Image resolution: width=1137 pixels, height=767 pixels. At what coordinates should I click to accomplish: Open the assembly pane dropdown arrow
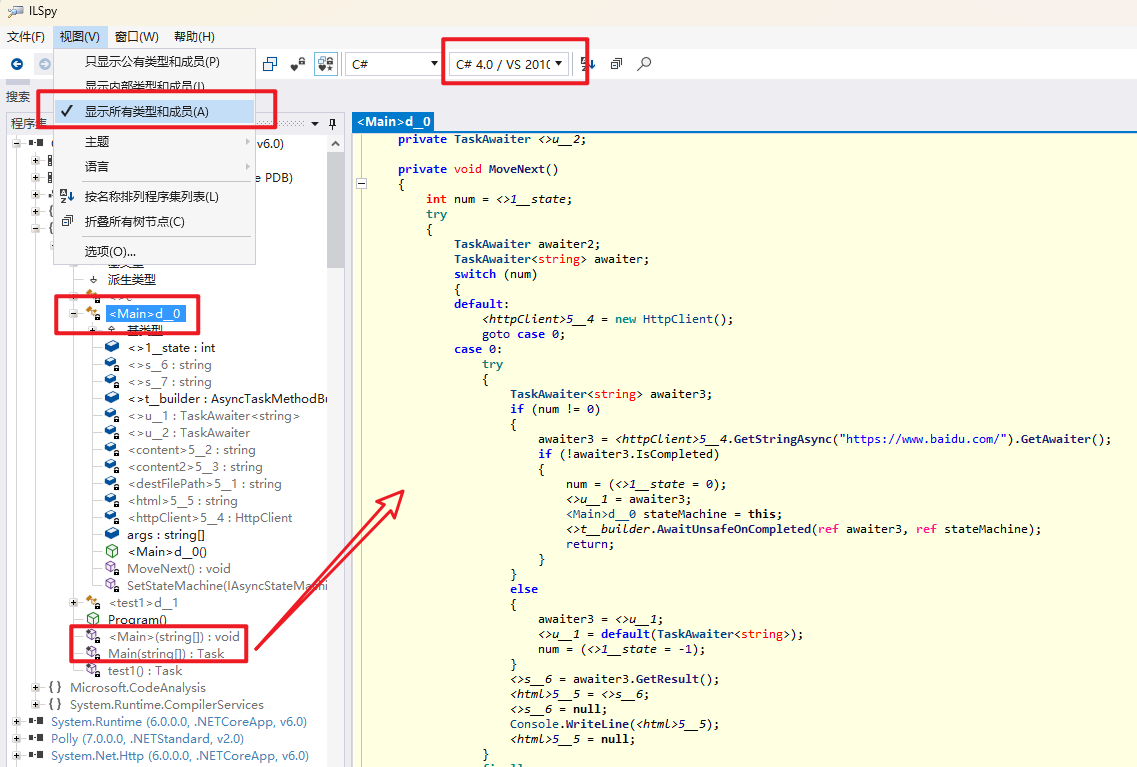[x=315, y=124]
